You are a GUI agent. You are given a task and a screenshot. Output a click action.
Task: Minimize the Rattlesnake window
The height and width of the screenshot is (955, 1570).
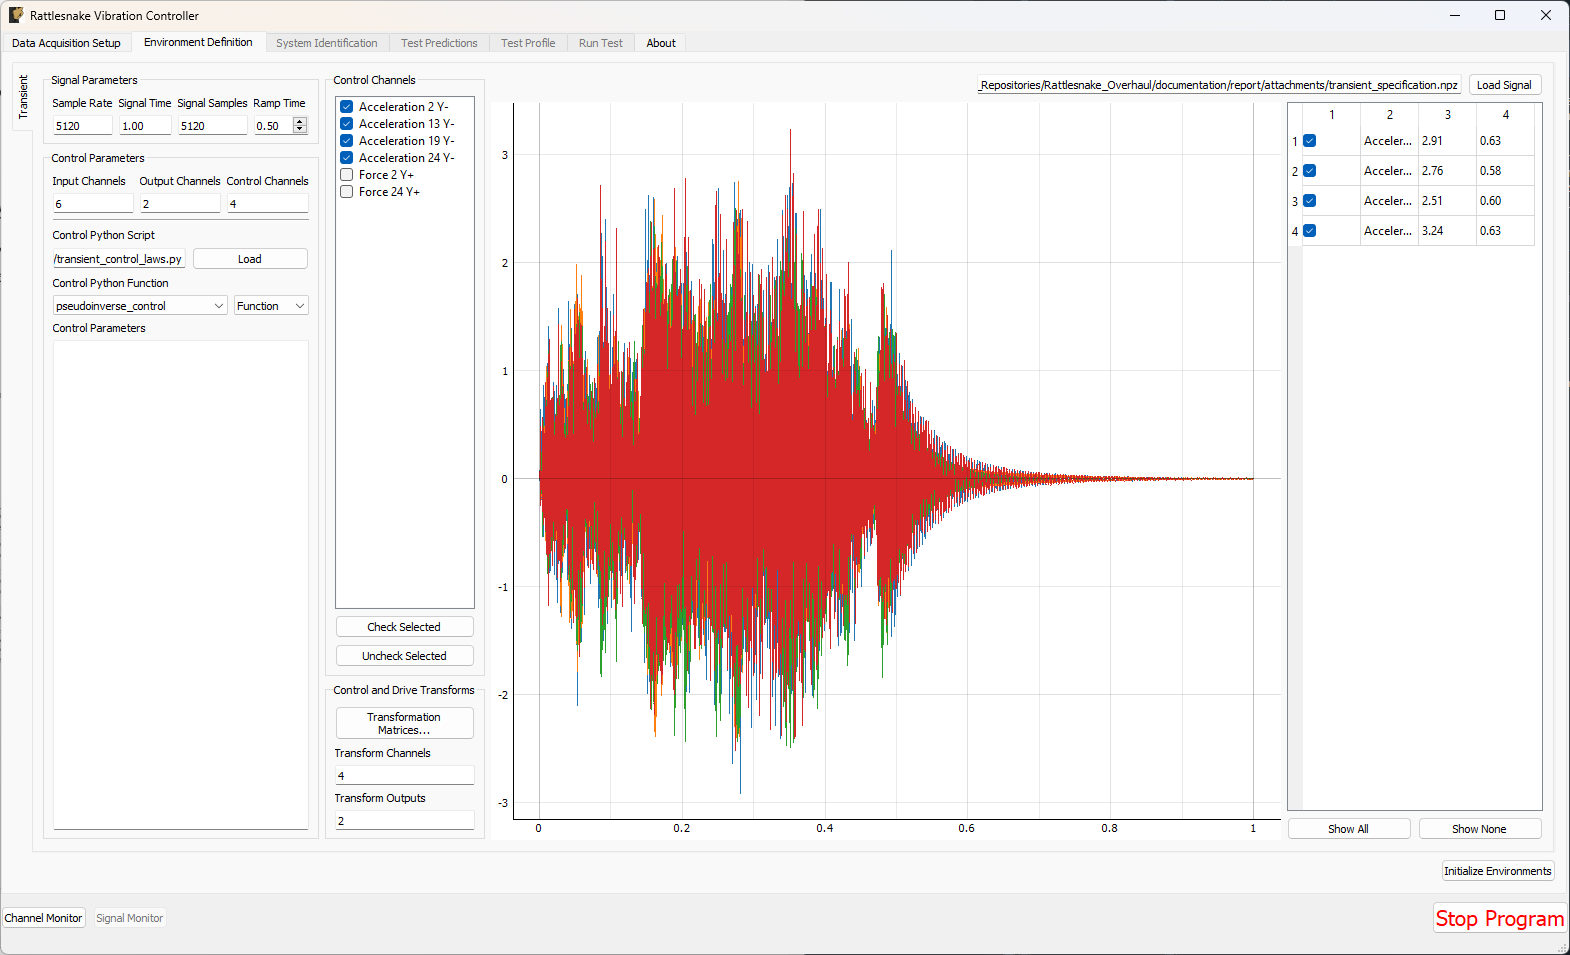[x=1455, y=15]
